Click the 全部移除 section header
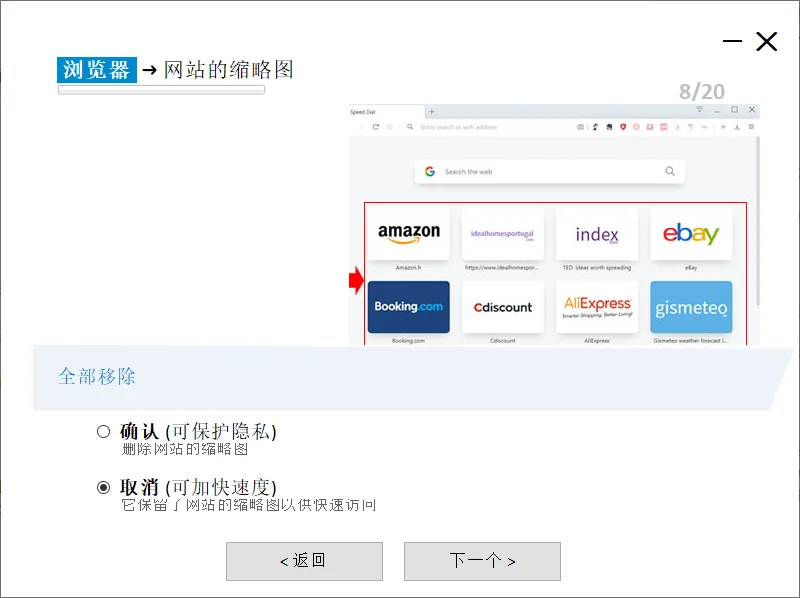This screenshot has height=598, width=800. (x=96, y=377)
